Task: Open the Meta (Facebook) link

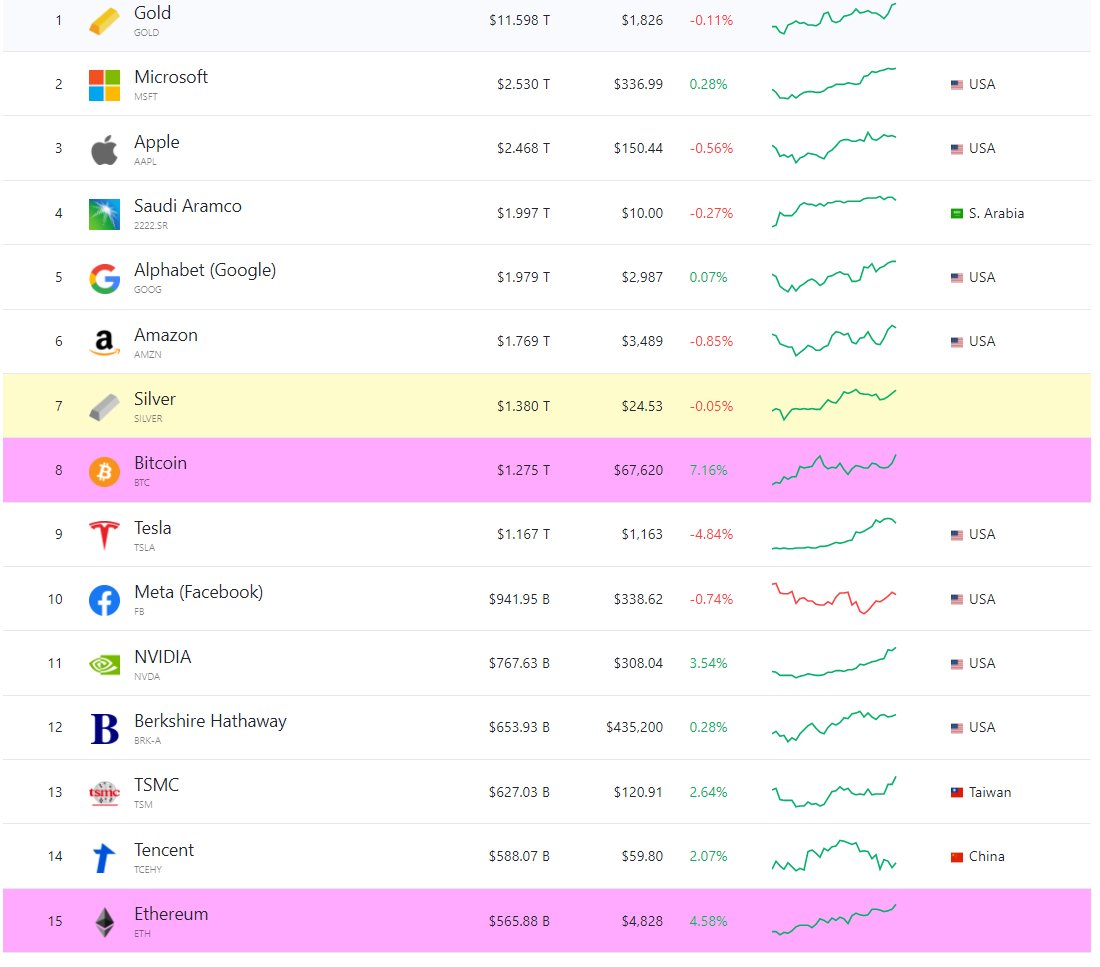Action: pyautogui.click(x=199, y=592)
